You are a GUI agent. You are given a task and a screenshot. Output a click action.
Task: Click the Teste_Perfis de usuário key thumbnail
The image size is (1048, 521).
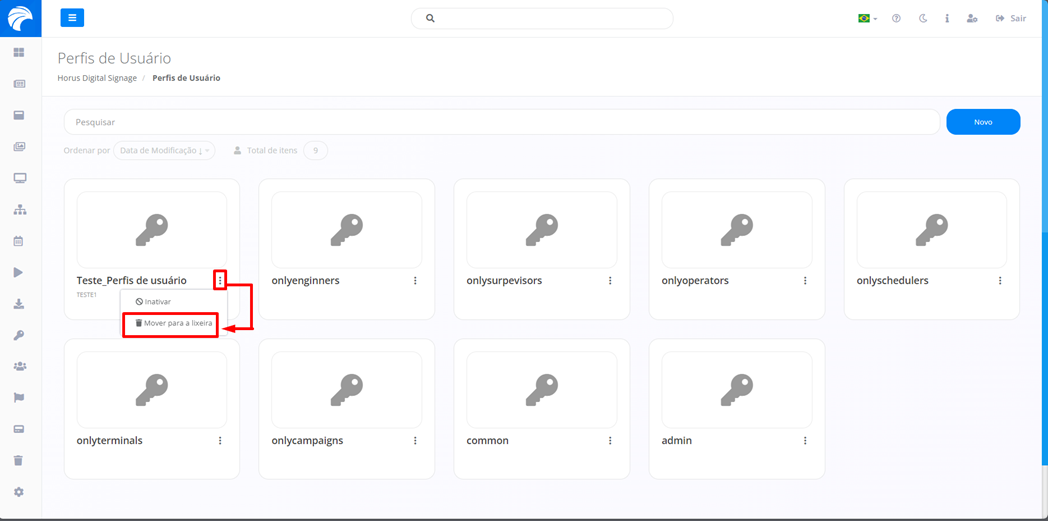pyautogui.click(x=152, y=230)
